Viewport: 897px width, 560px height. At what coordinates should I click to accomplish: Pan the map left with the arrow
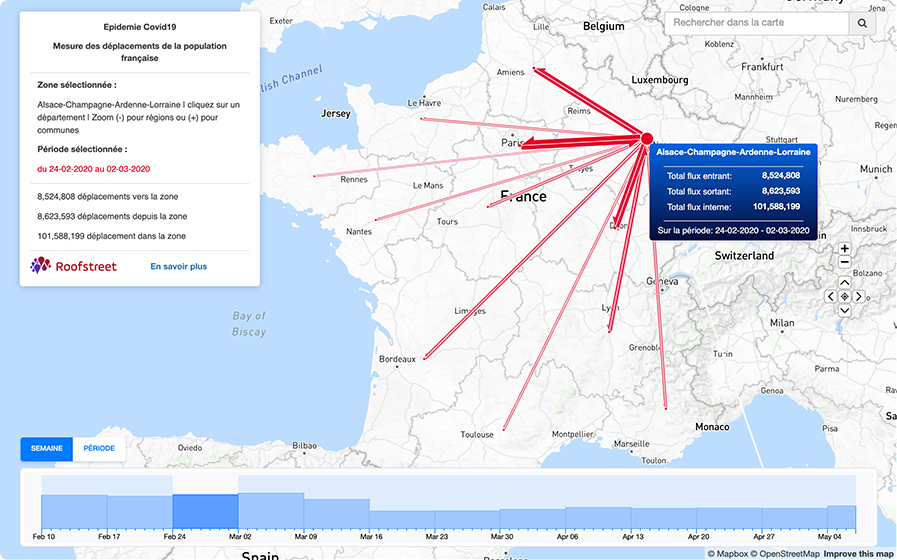[x=831, y=296]
